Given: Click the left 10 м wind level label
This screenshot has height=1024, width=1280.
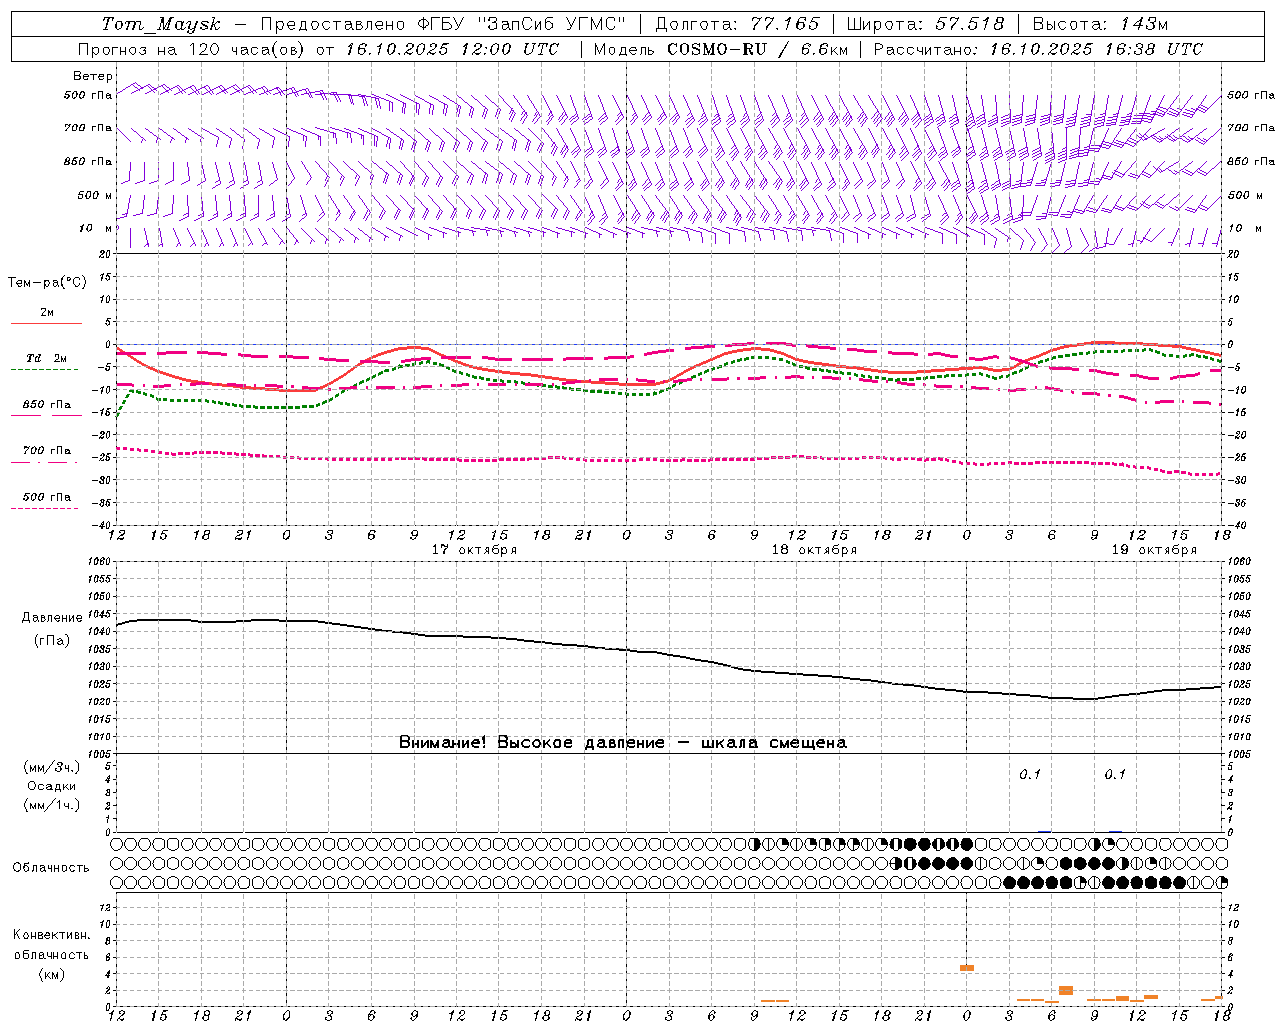Looking at the screenshot, I should pos(95,228).
